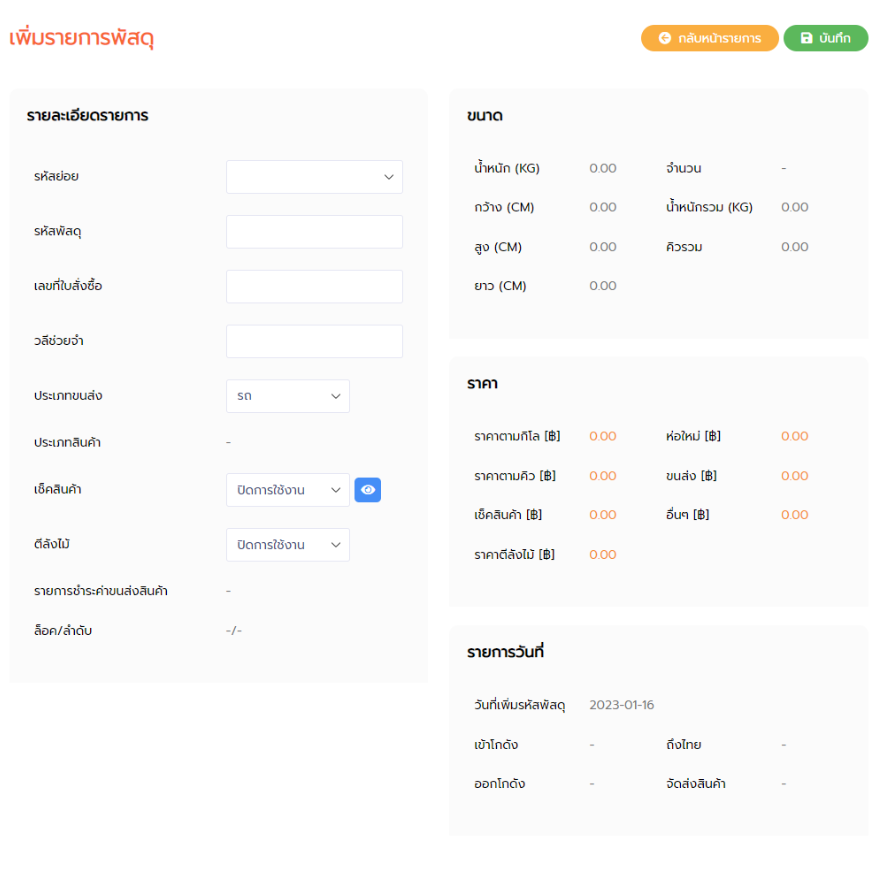Open the ประเภทขนส่ง dropdown showing รถ
Screen dimensions: 881x878
[288, 396]
